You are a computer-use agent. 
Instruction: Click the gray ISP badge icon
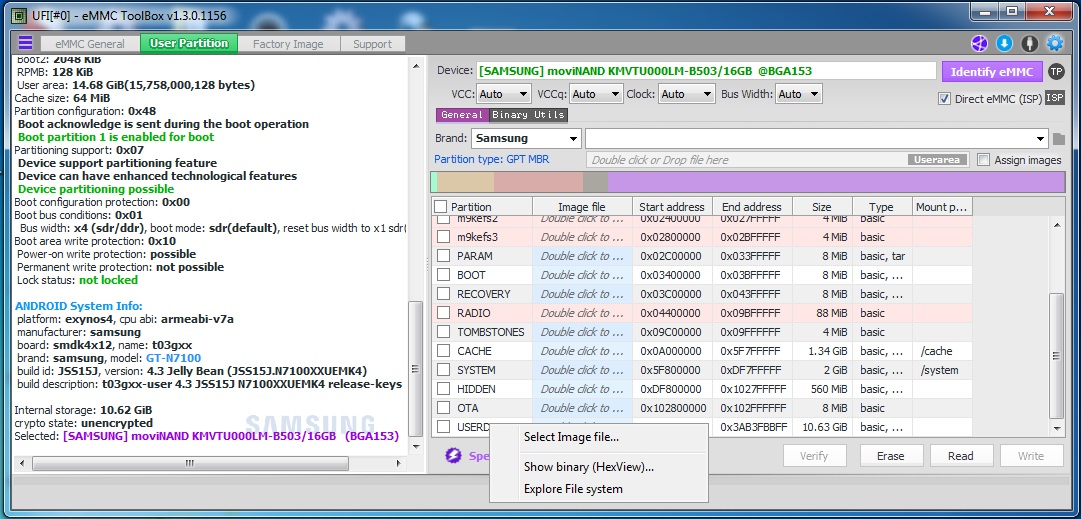coord(1055,98)
